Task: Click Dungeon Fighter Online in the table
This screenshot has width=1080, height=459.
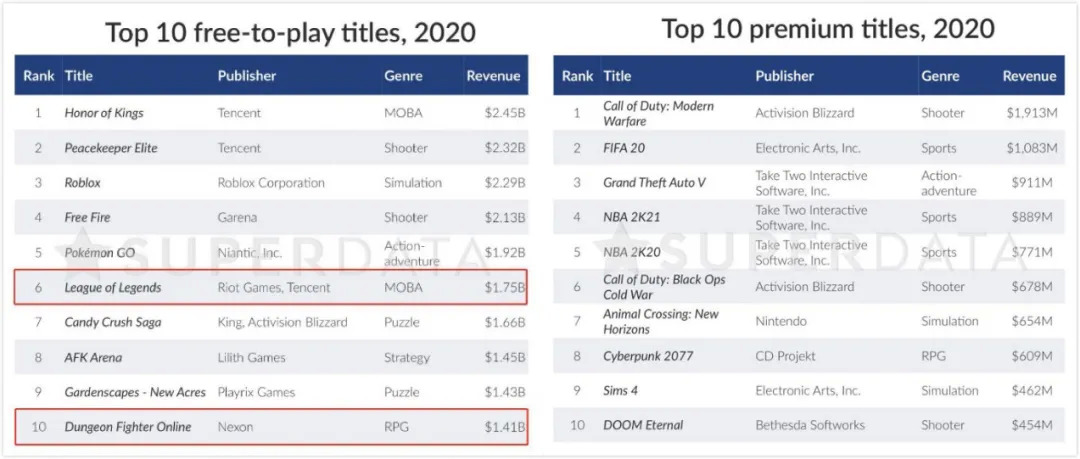Action: [x=127, y=427]
